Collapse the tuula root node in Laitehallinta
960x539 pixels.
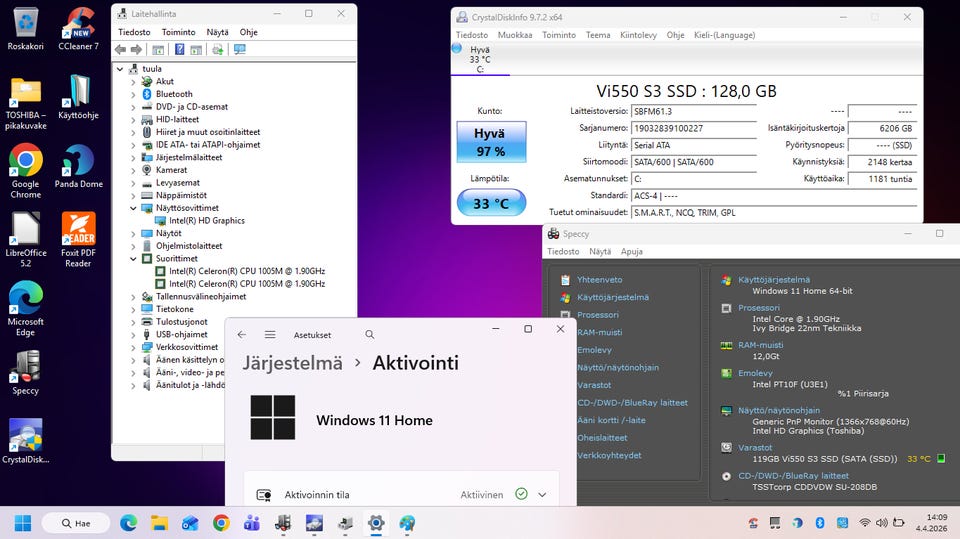[120, 69]
